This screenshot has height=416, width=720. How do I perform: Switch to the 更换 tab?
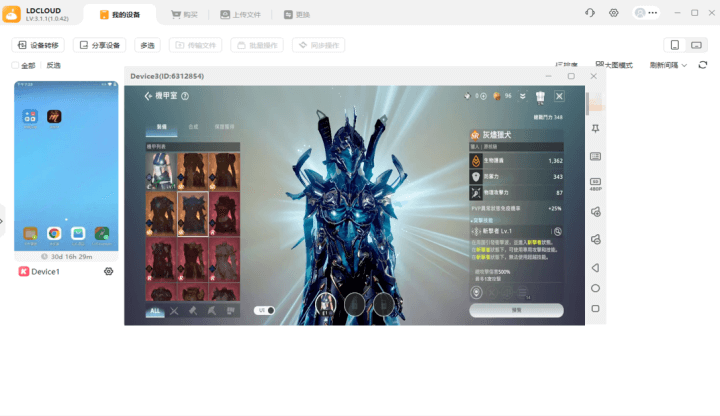[x=297, y=15]
